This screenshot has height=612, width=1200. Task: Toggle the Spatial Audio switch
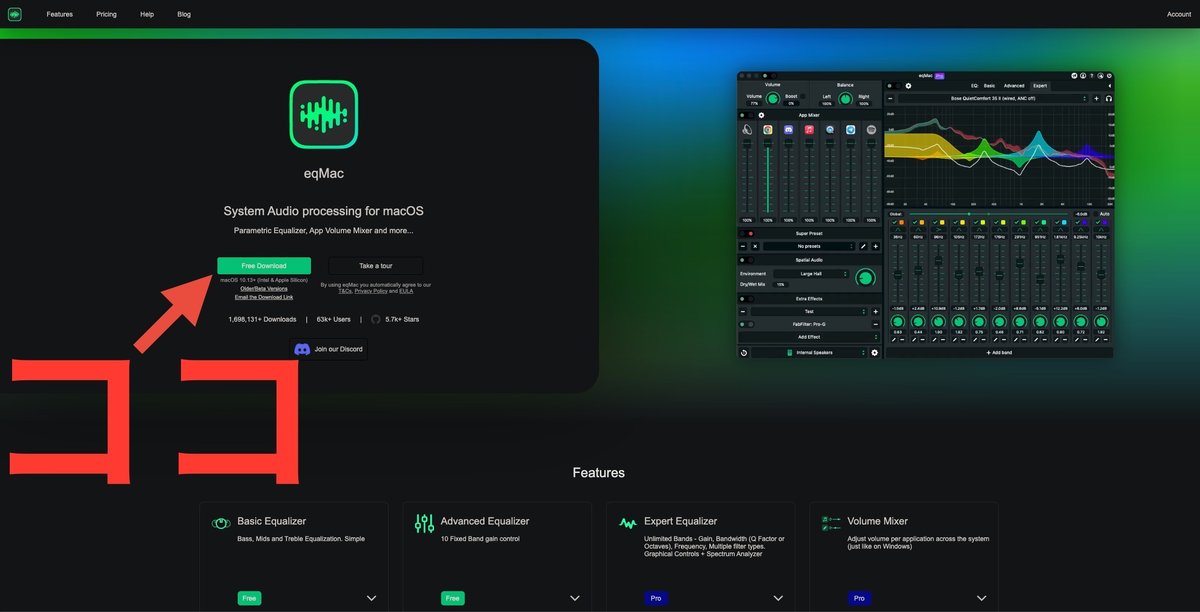[x=745, y=260]
